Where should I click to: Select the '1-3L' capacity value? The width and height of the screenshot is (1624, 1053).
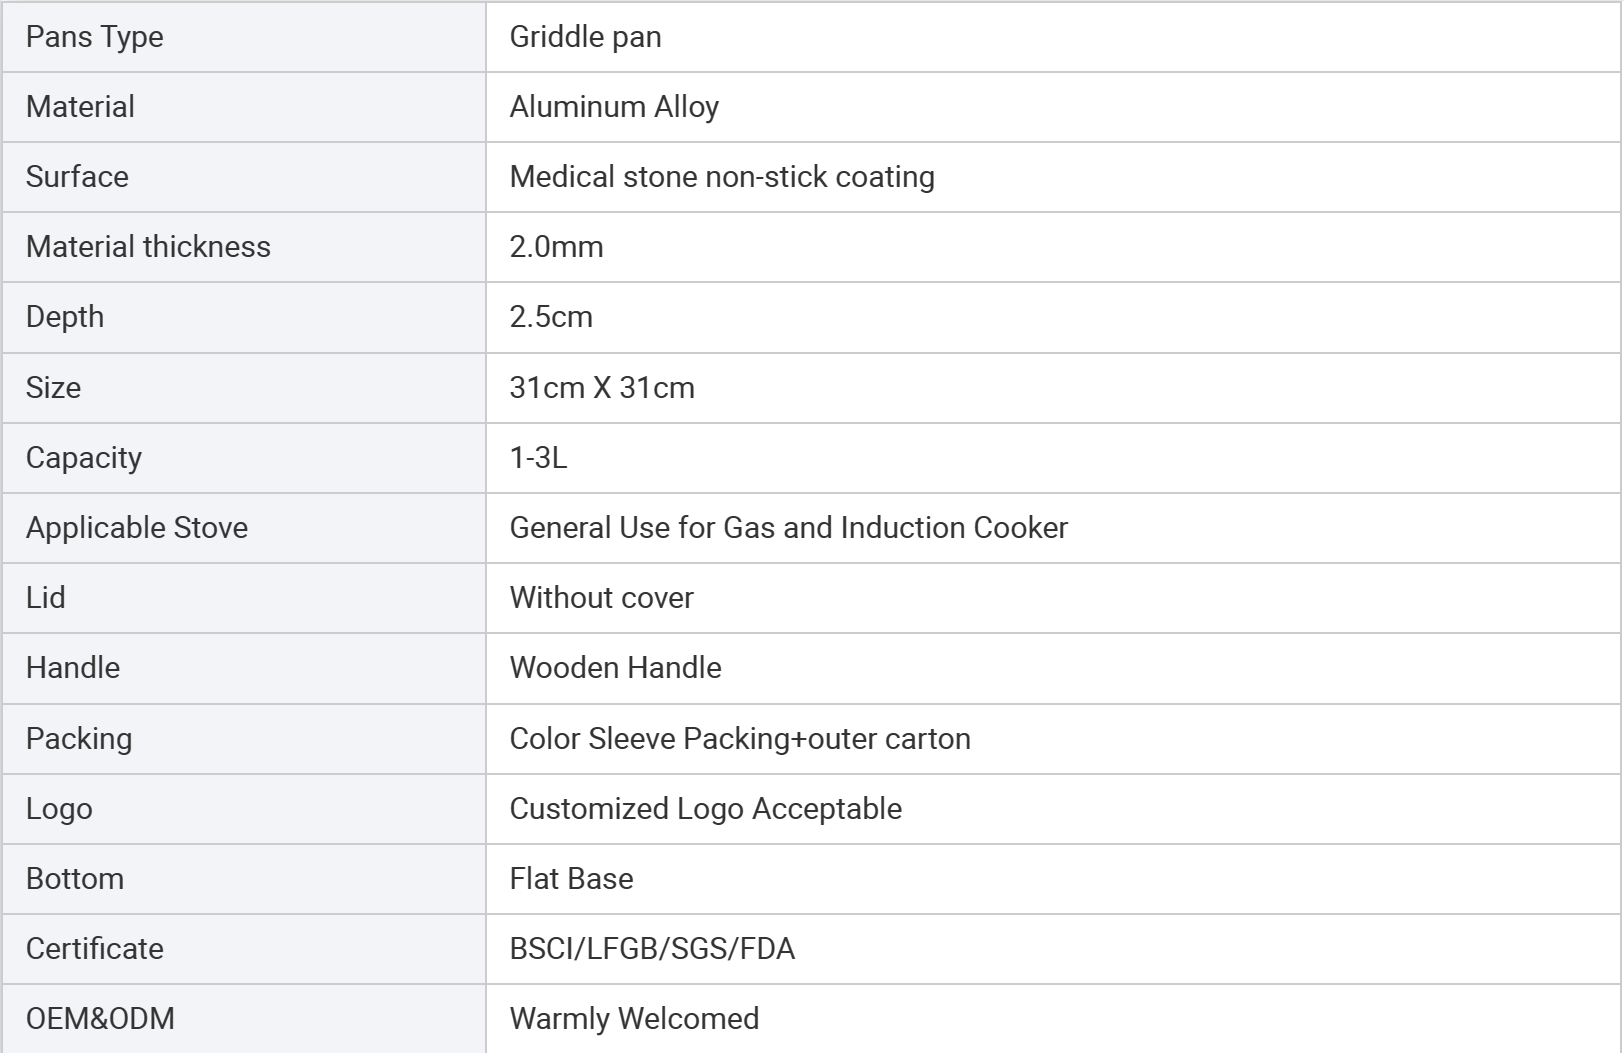[538, 458]
